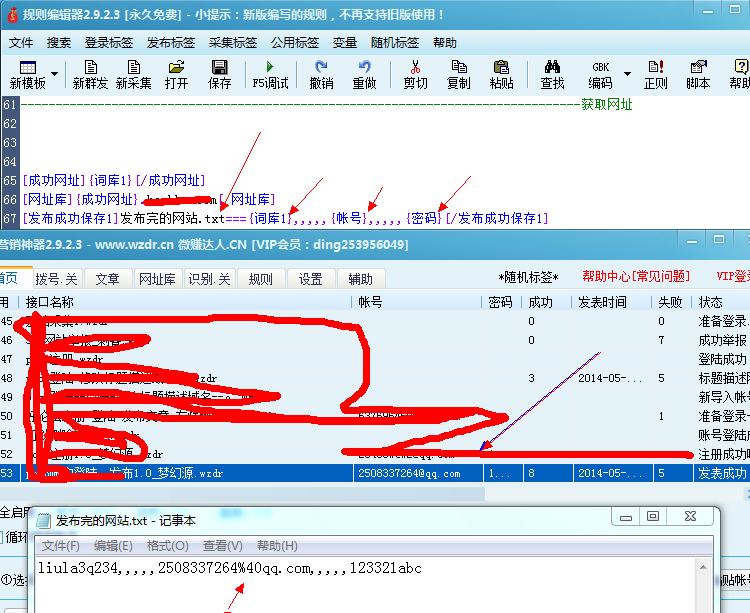Open the 公用标签 menu
The width and height of the screenshot is (750, 613).
click(295, 43)
